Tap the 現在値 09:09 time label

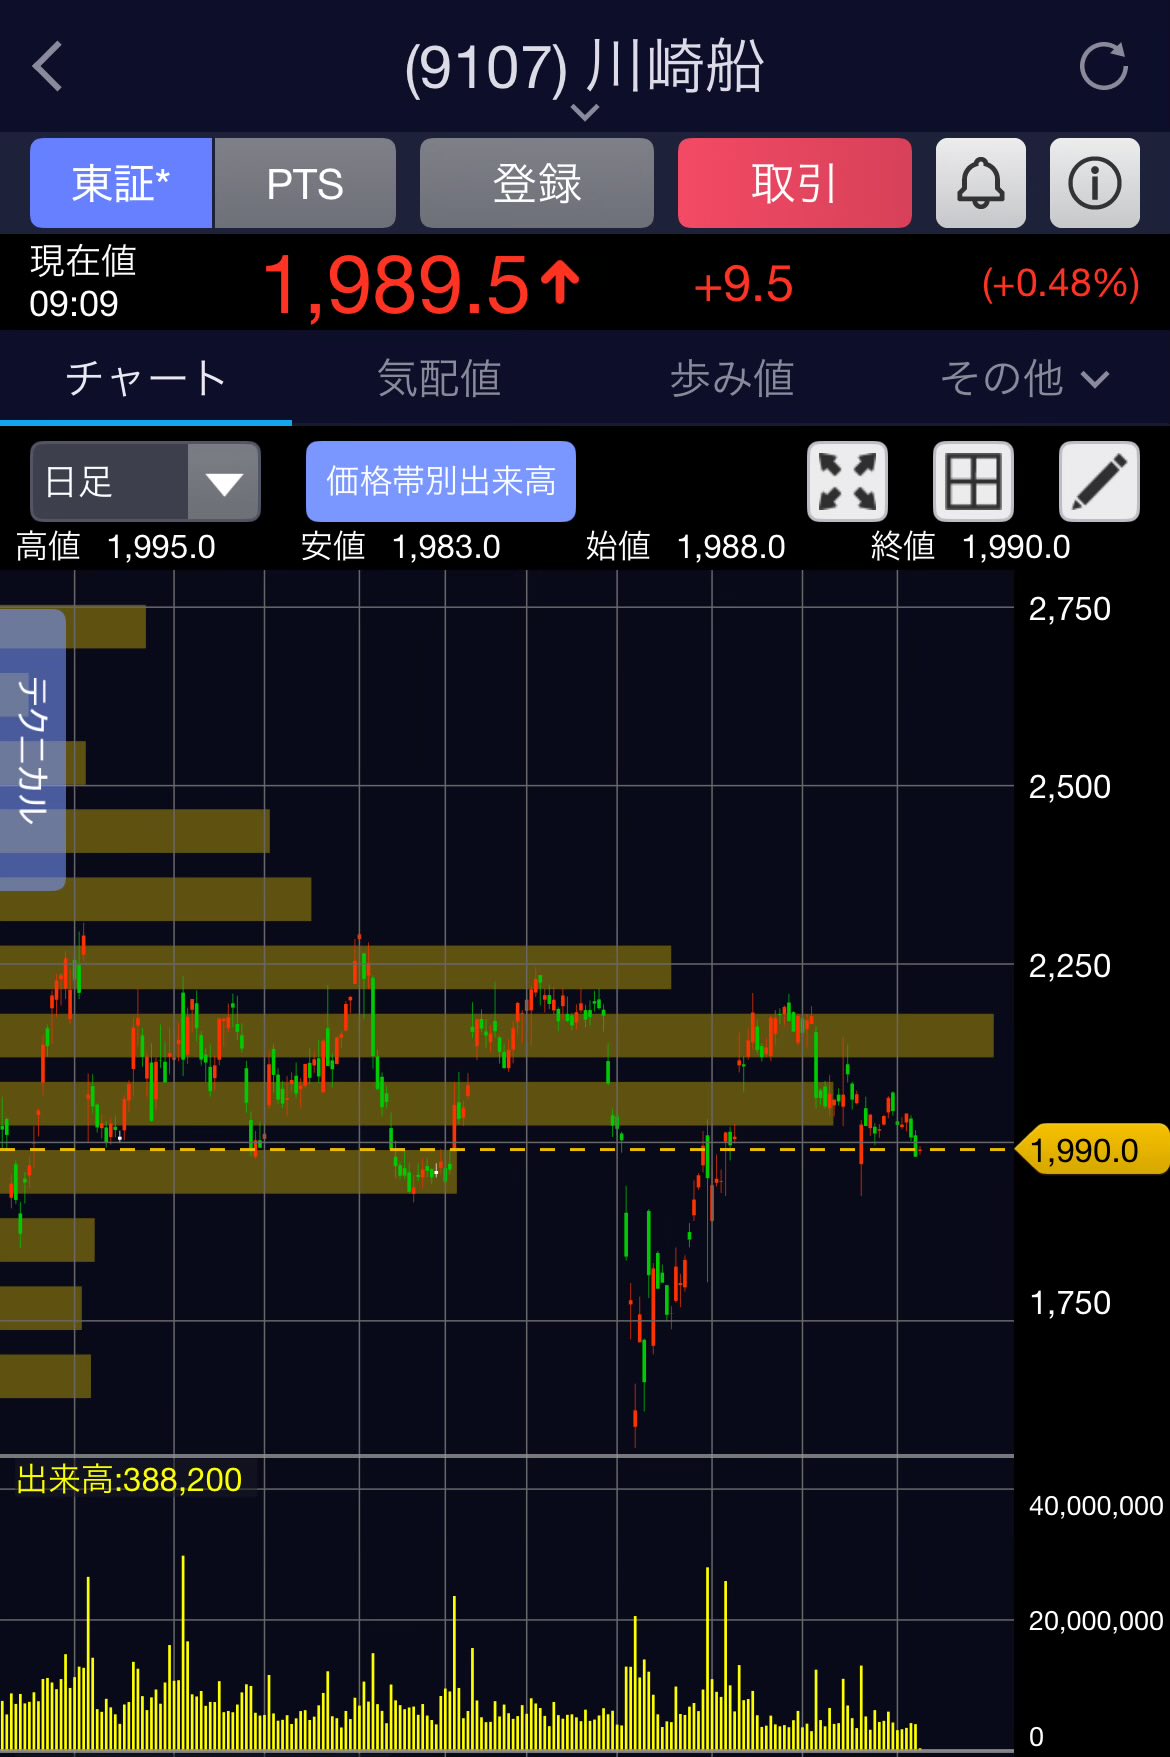pyautogui.click(x=82, y=282)
